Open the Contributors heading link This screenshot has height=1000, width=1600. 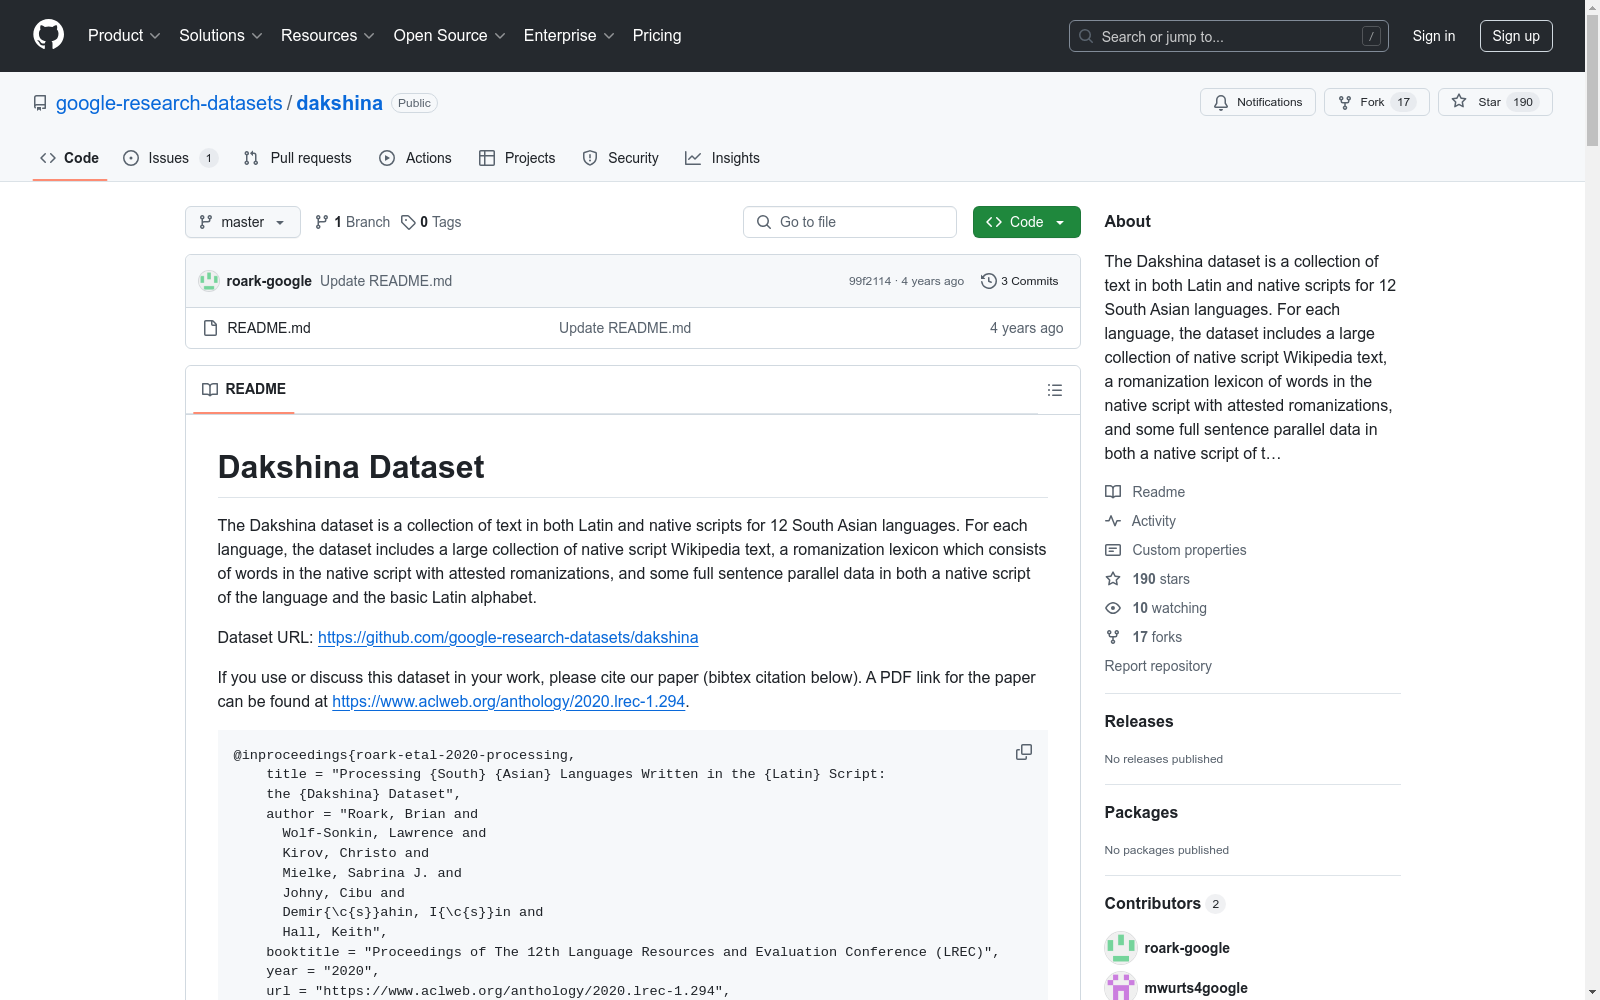1165,904
